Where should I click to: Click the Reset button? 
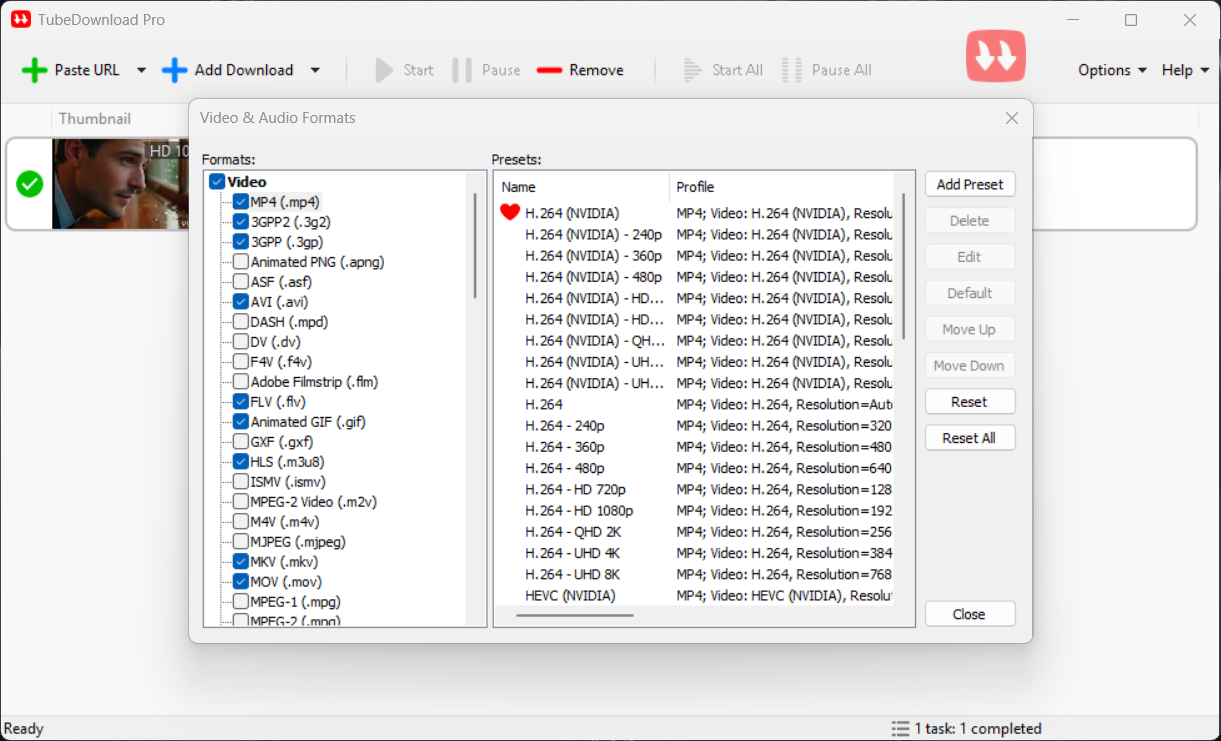coord(970,402)
